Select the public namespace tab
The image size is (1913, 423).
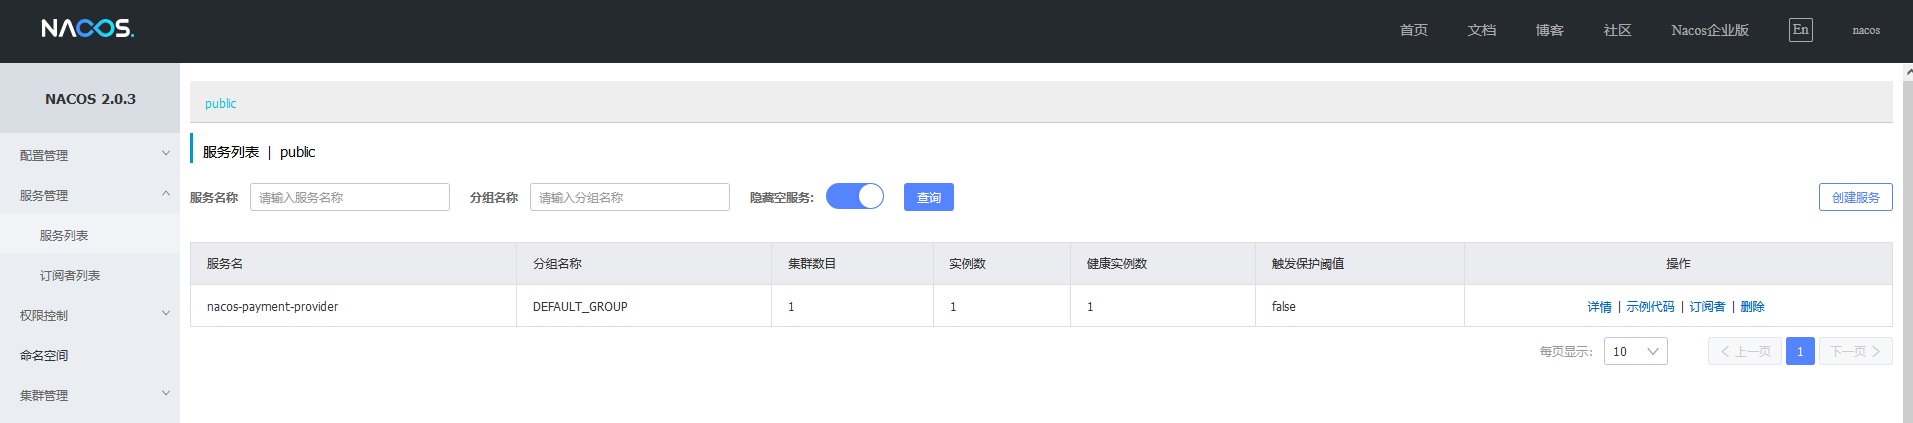[x=221, y=104]
